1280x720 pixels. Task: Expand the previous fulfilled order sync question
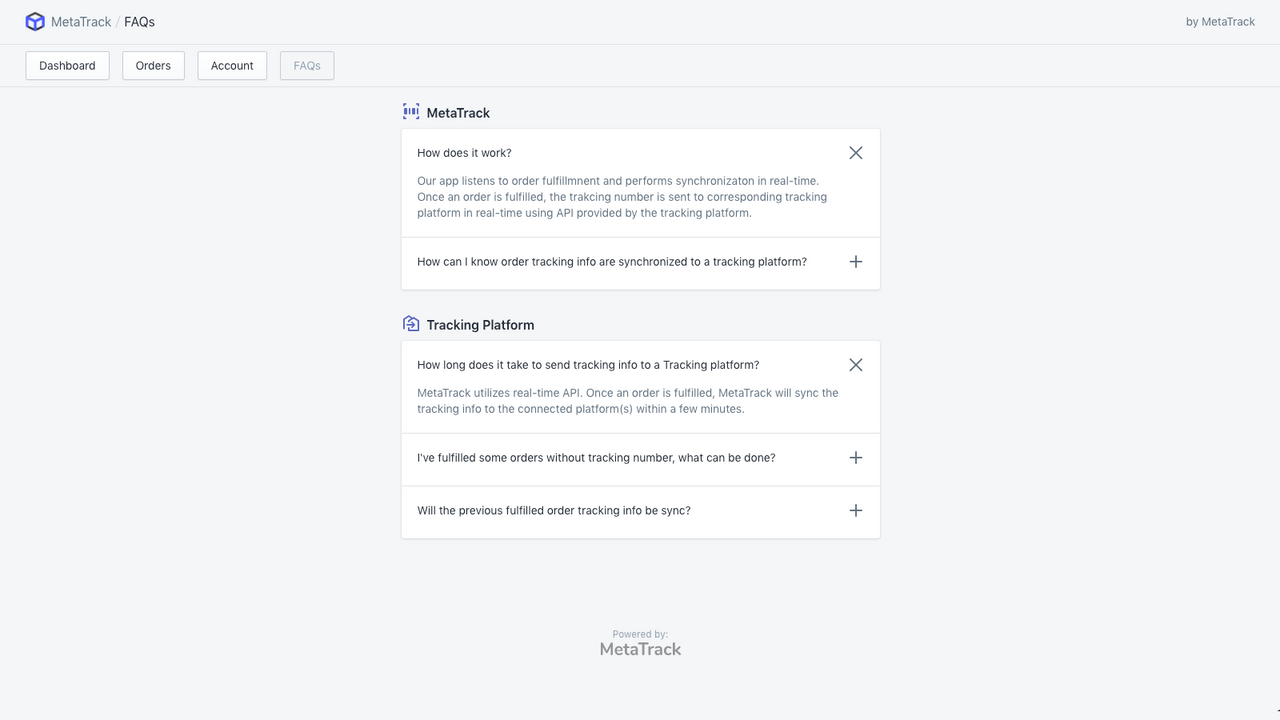855,511
